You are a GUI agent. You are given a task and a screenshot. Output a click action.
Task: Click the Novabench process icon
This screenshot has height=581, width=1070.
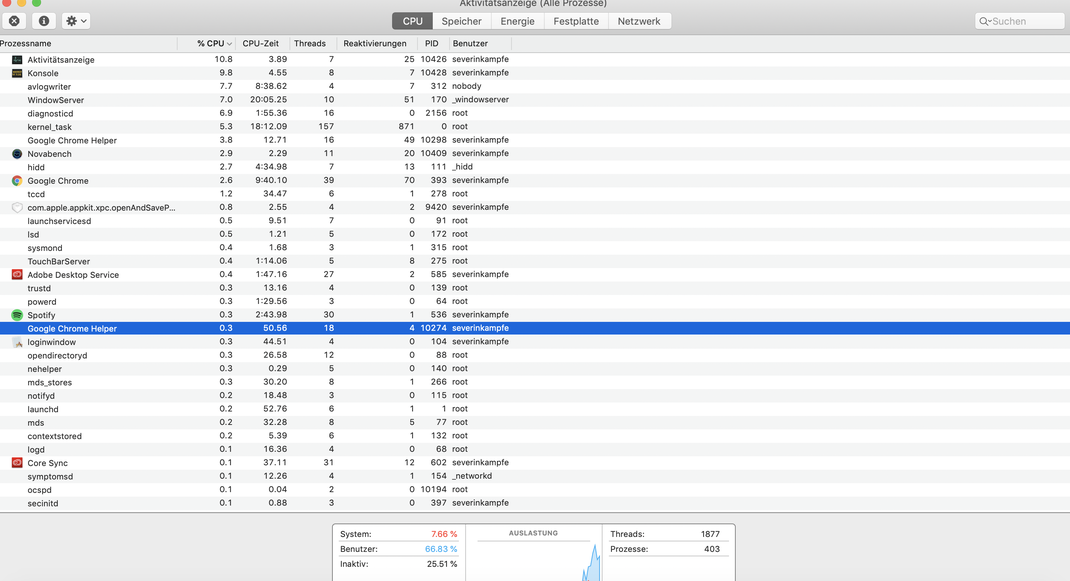[x=17, y=154]
